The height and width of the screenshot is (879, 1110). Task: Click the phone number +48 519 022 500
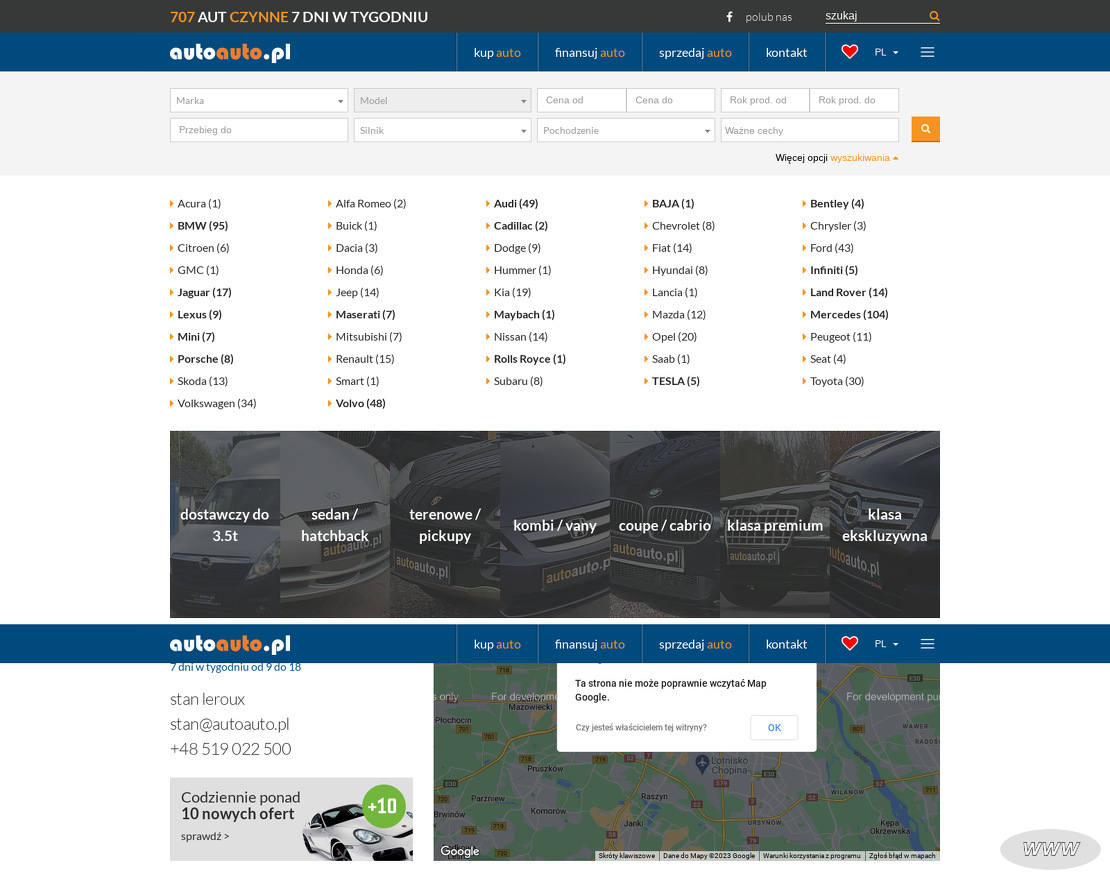[x=230, y=749]
